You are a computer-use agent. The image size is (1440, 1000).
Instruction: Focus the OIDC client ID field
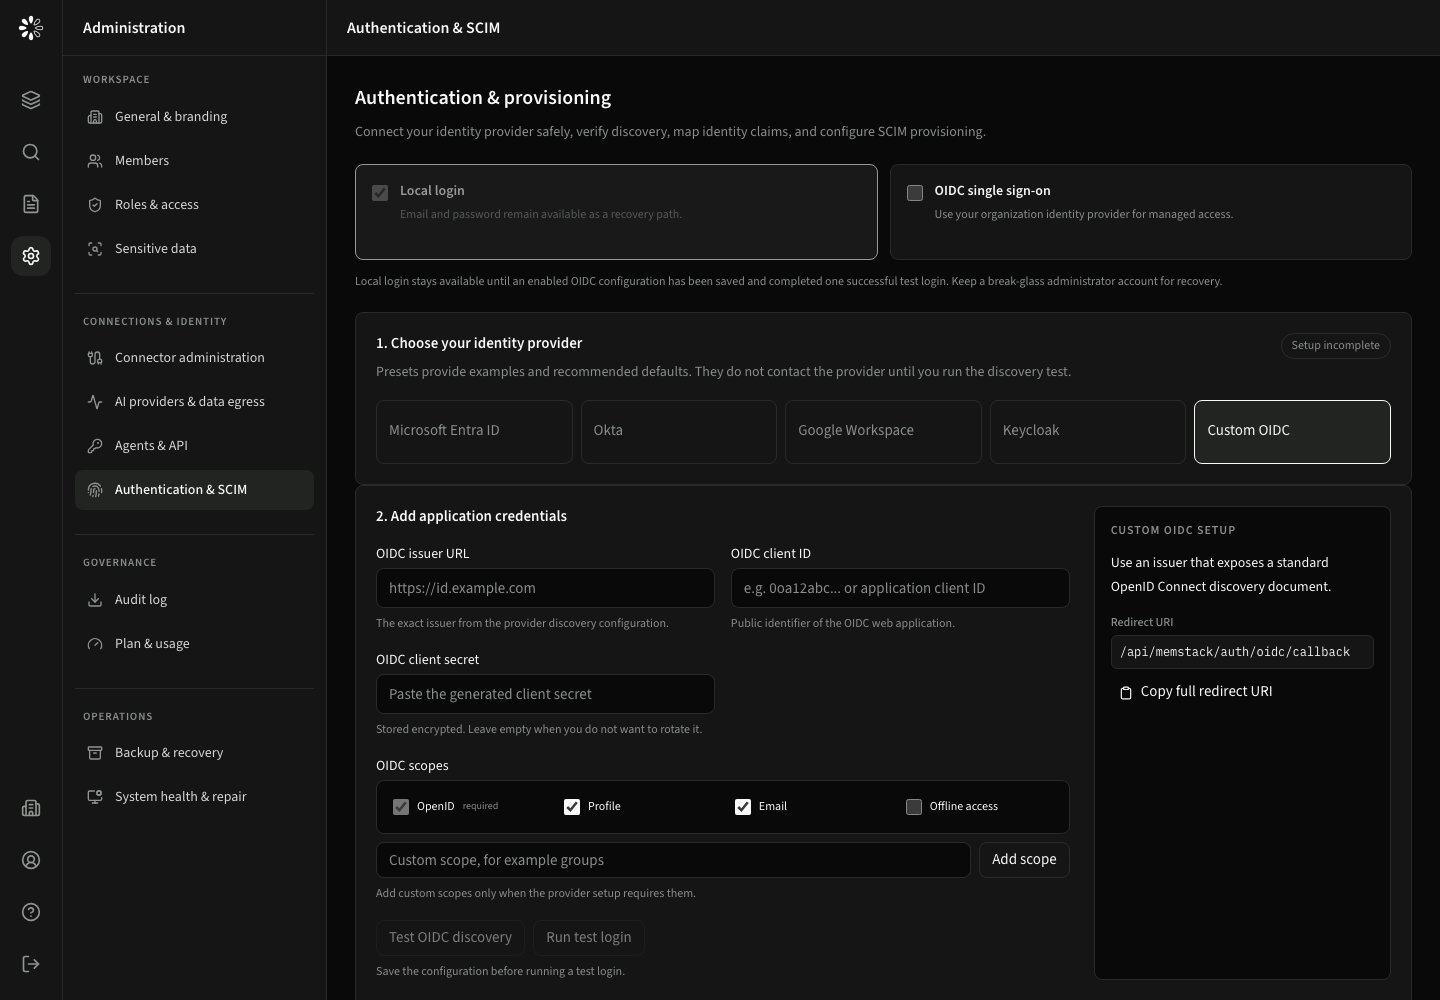[x=900, y=589]
